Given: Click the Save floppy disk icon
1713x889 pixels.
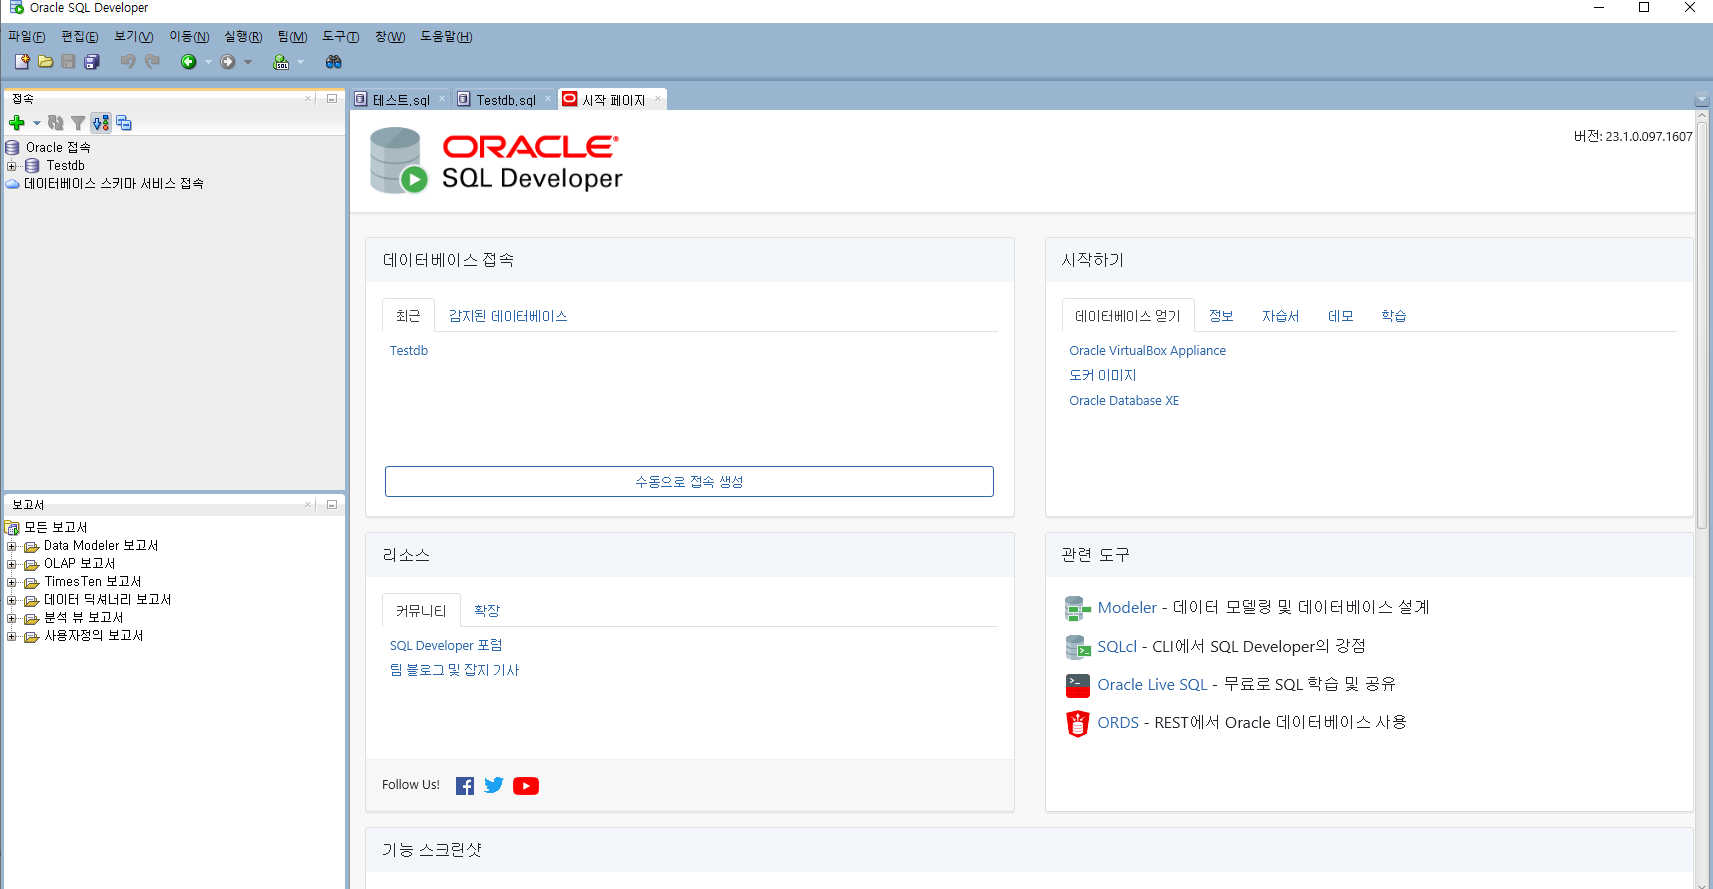Looking at the screenshot, I should click(x=68, y=62).
